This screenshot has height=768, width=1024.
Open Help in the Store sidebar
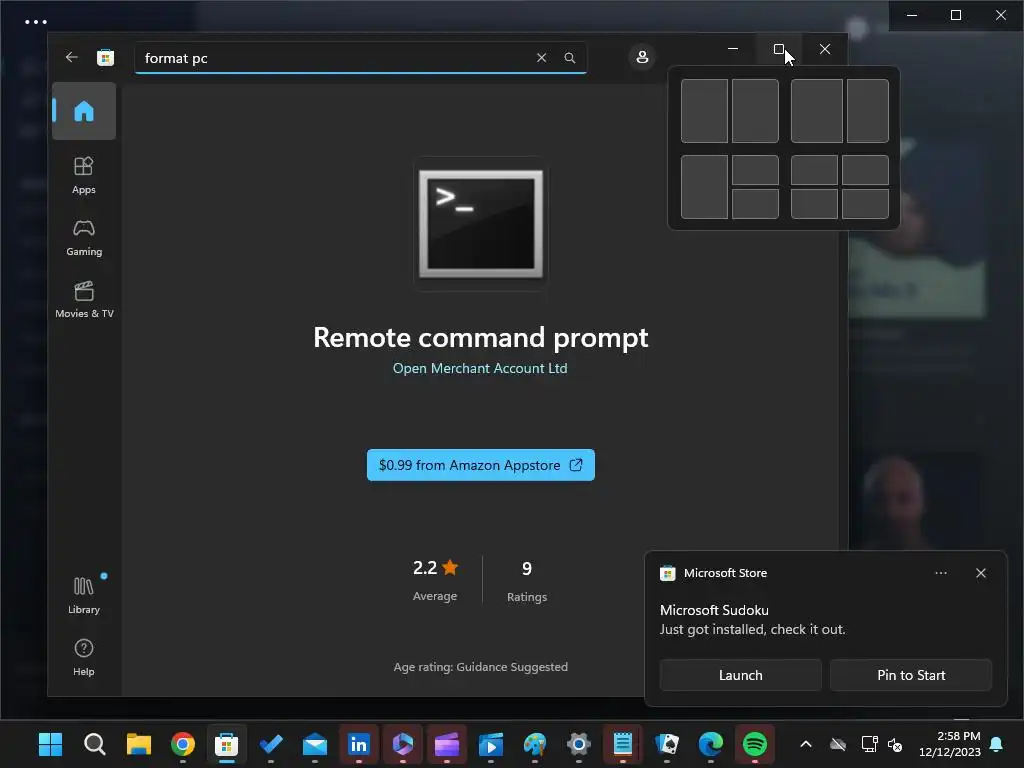tap(84, 657)
